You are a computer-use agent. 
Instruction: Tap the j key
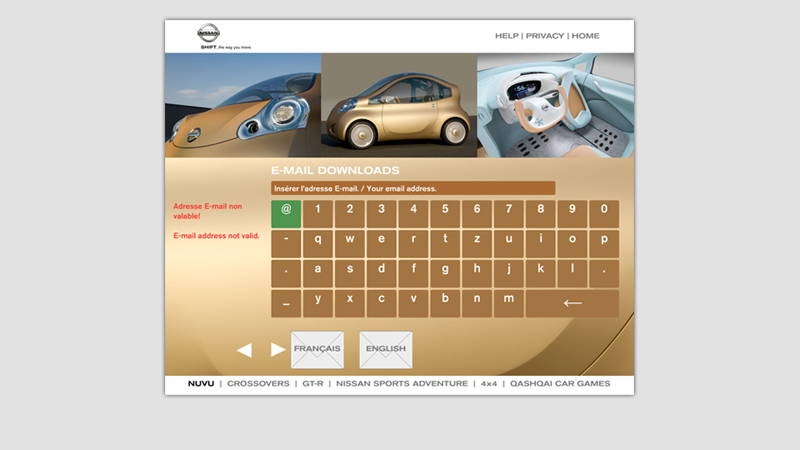(x=509, y=274)
